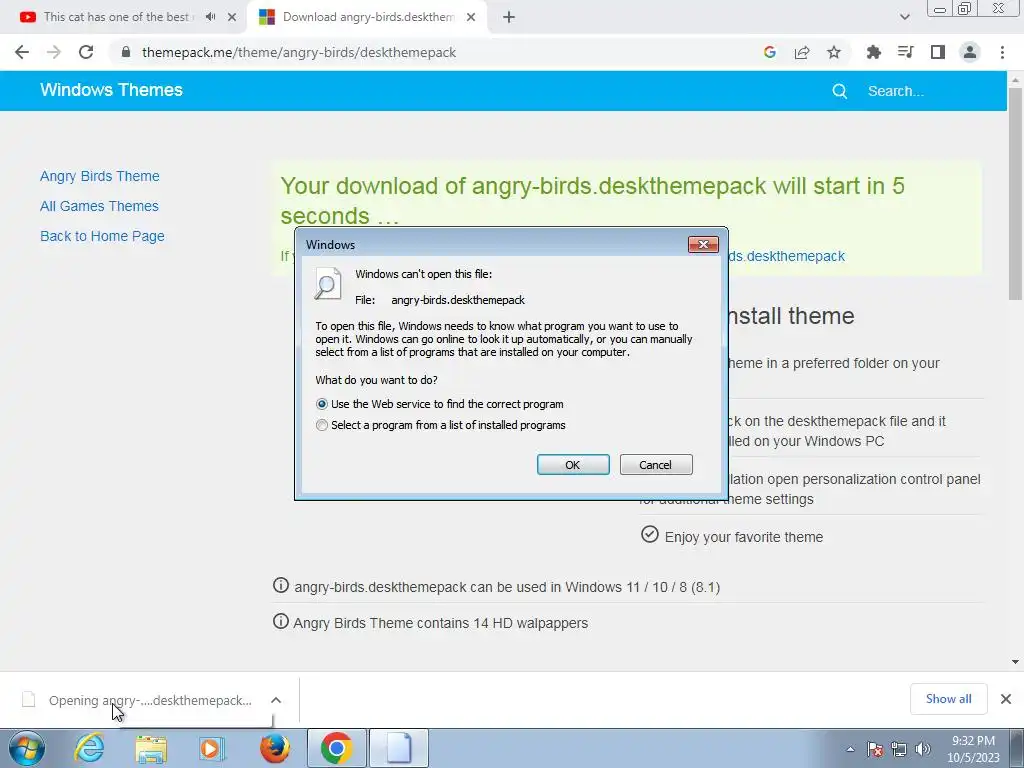Open Windows Explorer folder in taskbar

click(x=151, y=748)
